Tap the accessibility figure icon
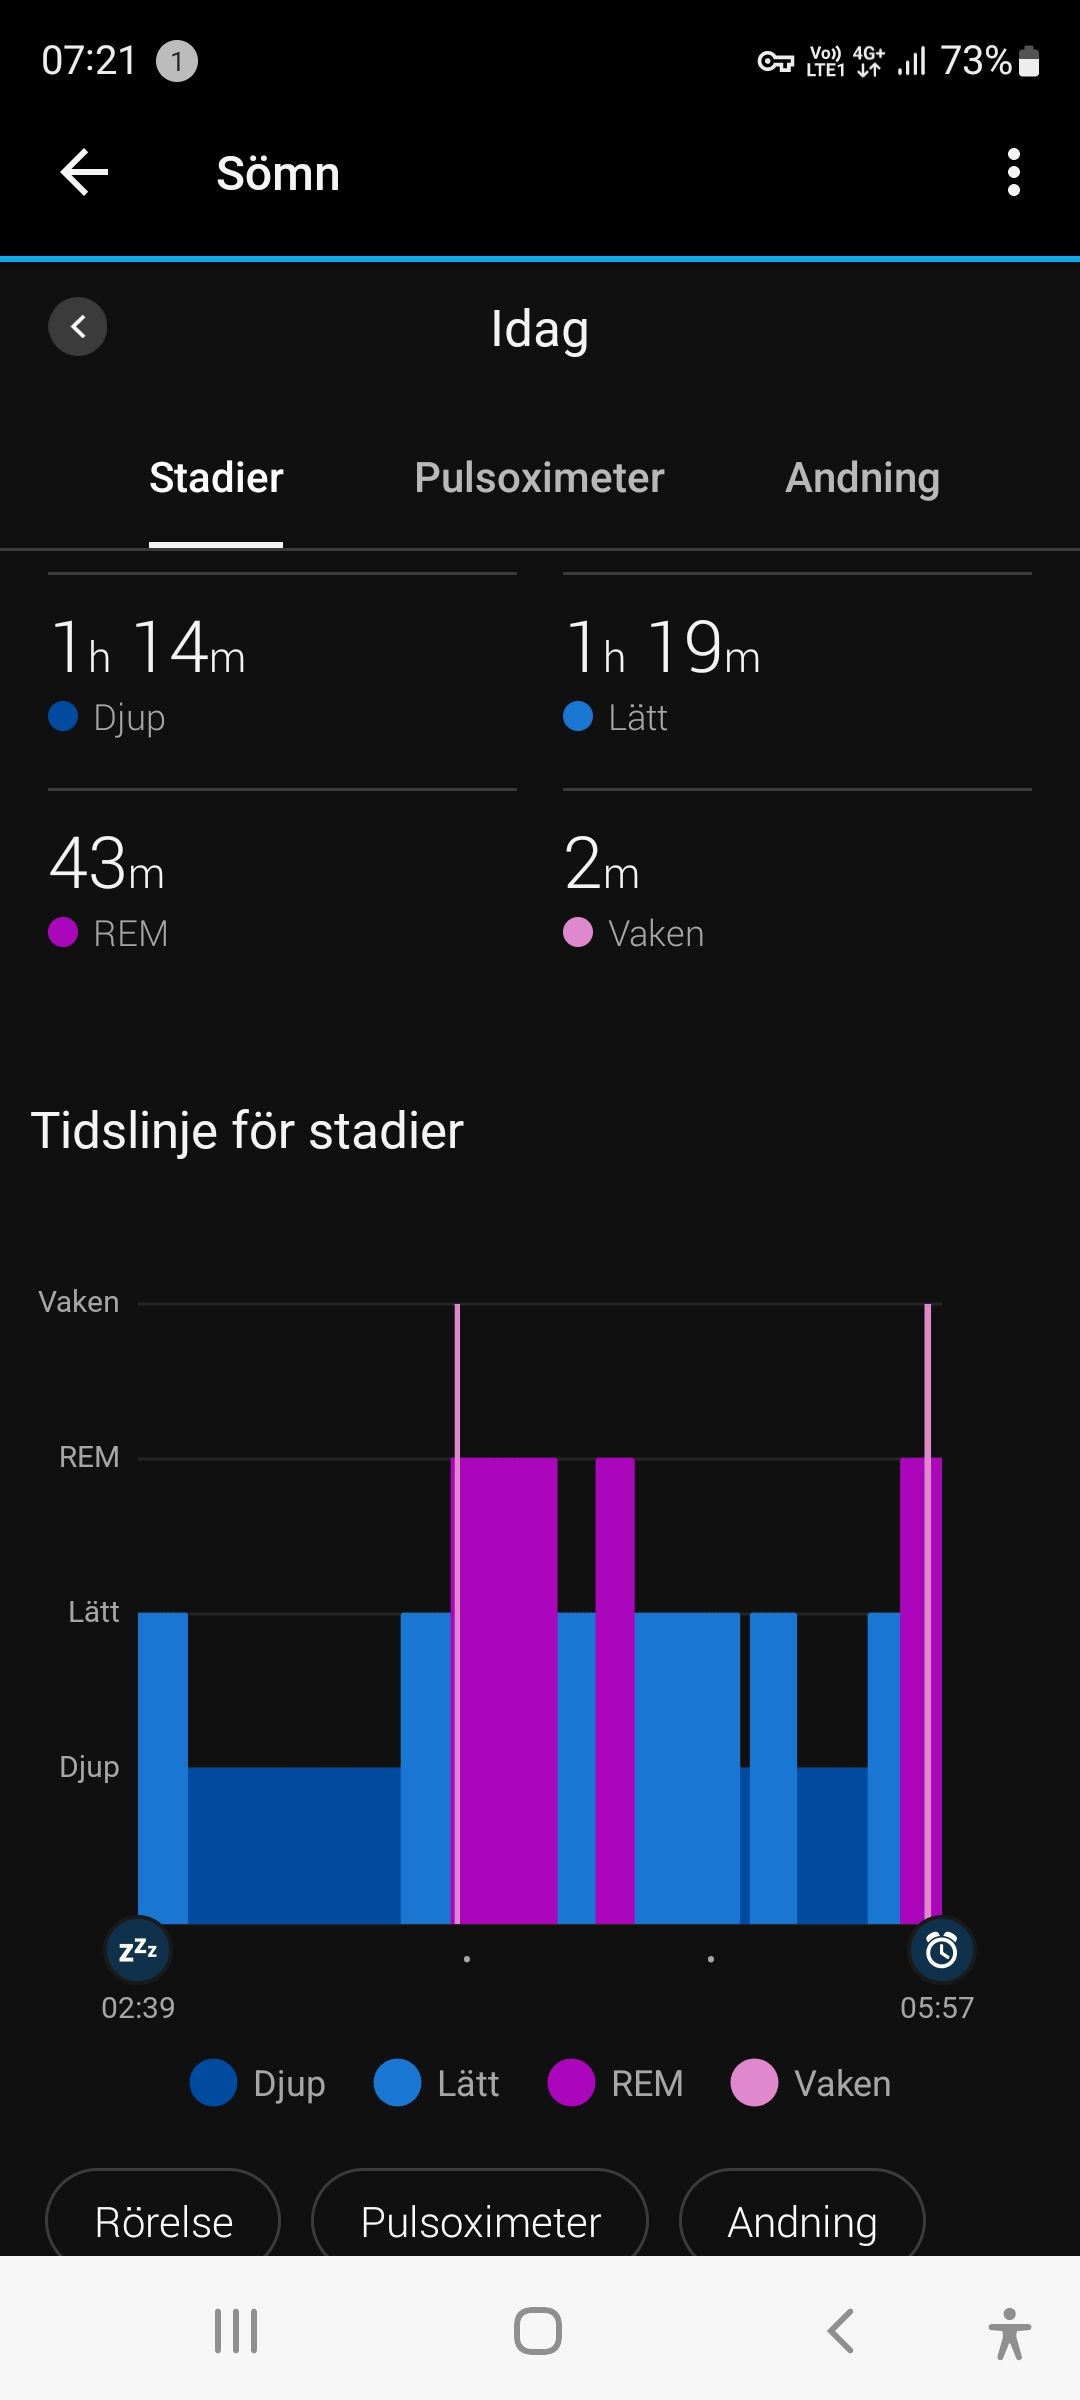 click(1010, 2333)
